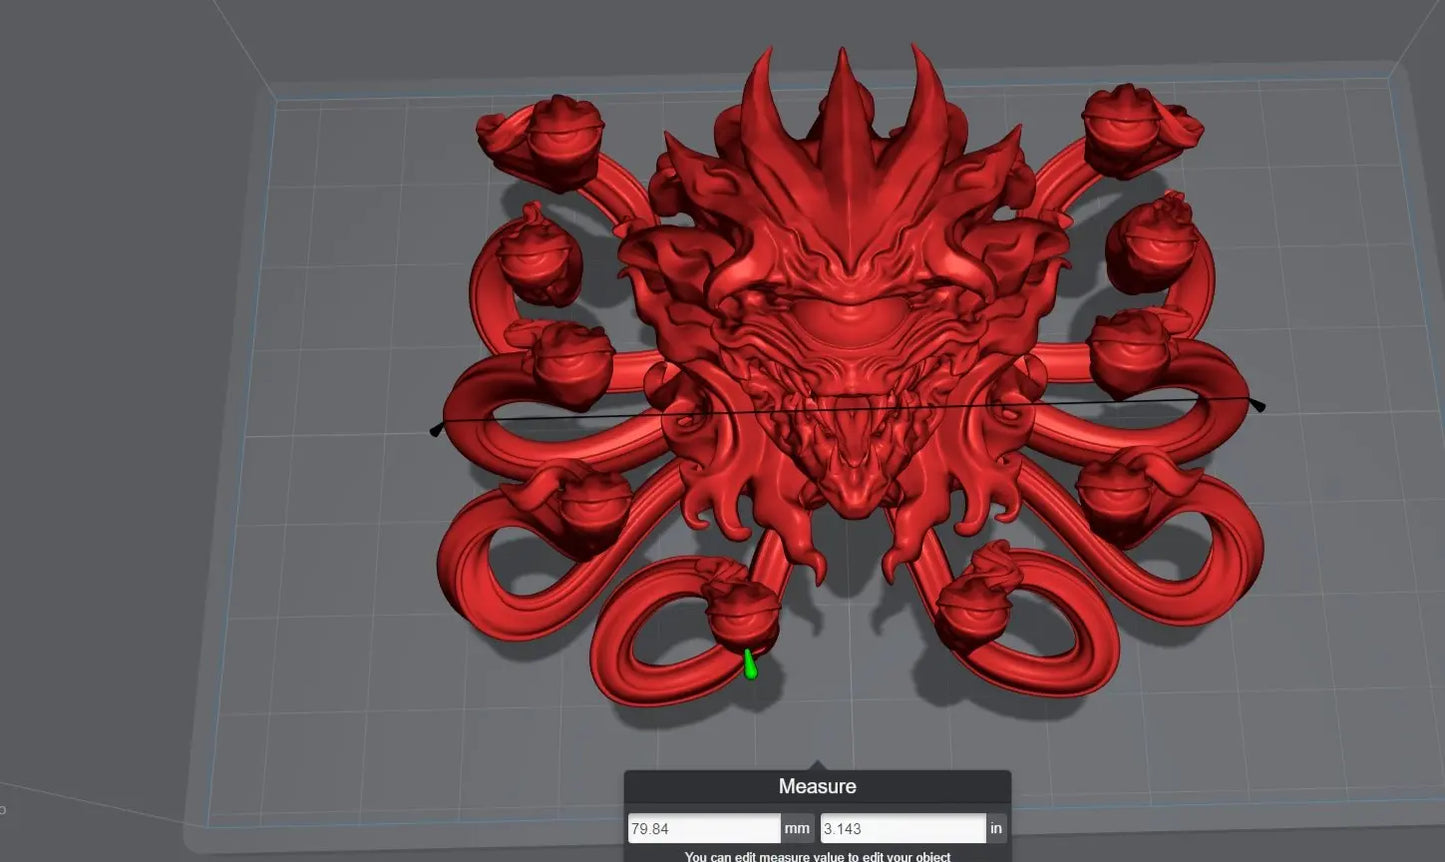Click the in unit label

click(x=996, y=828)
